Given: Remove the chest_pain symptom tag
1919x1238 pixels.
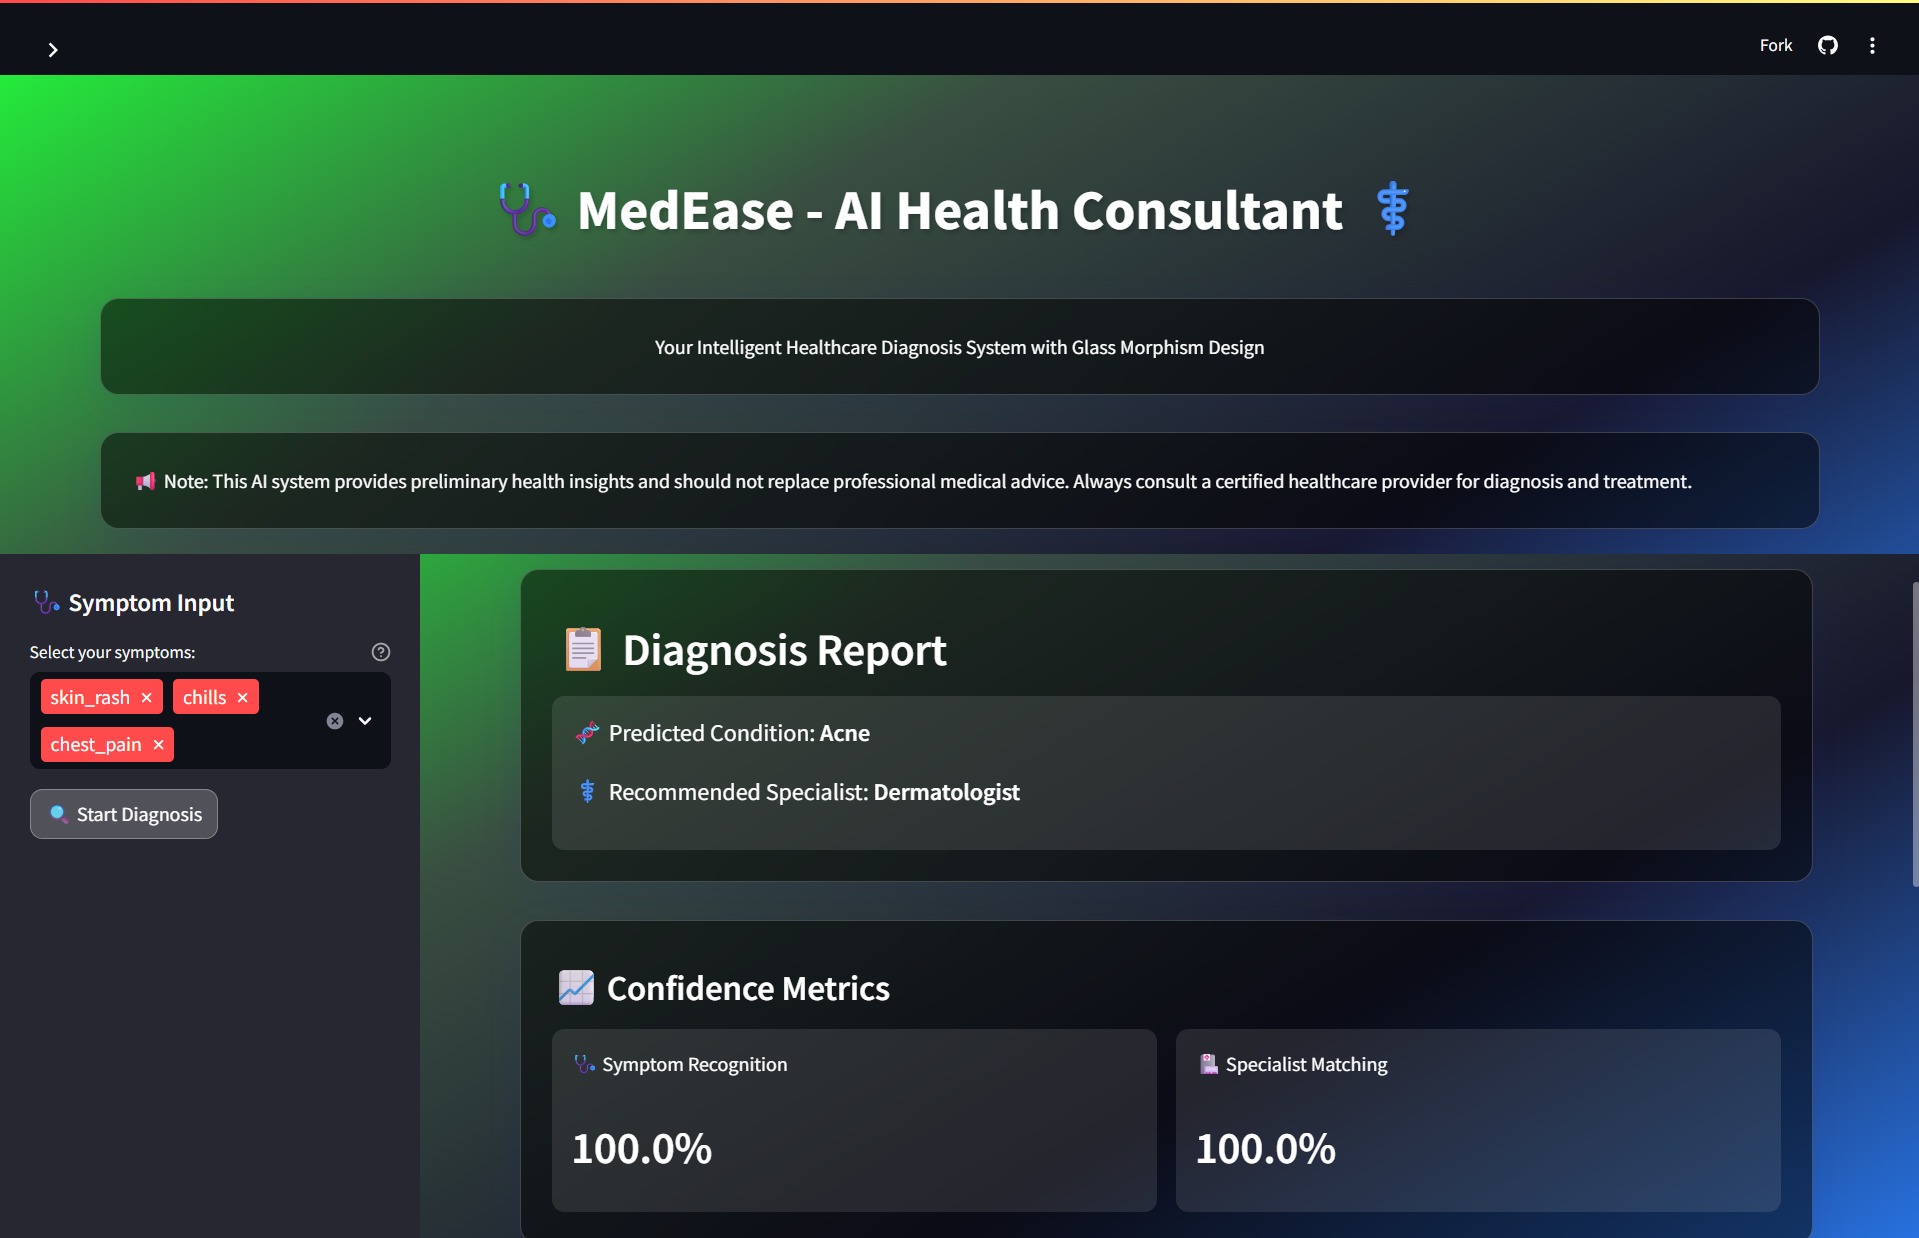Looking at the screenshot, I should point(158,744).
